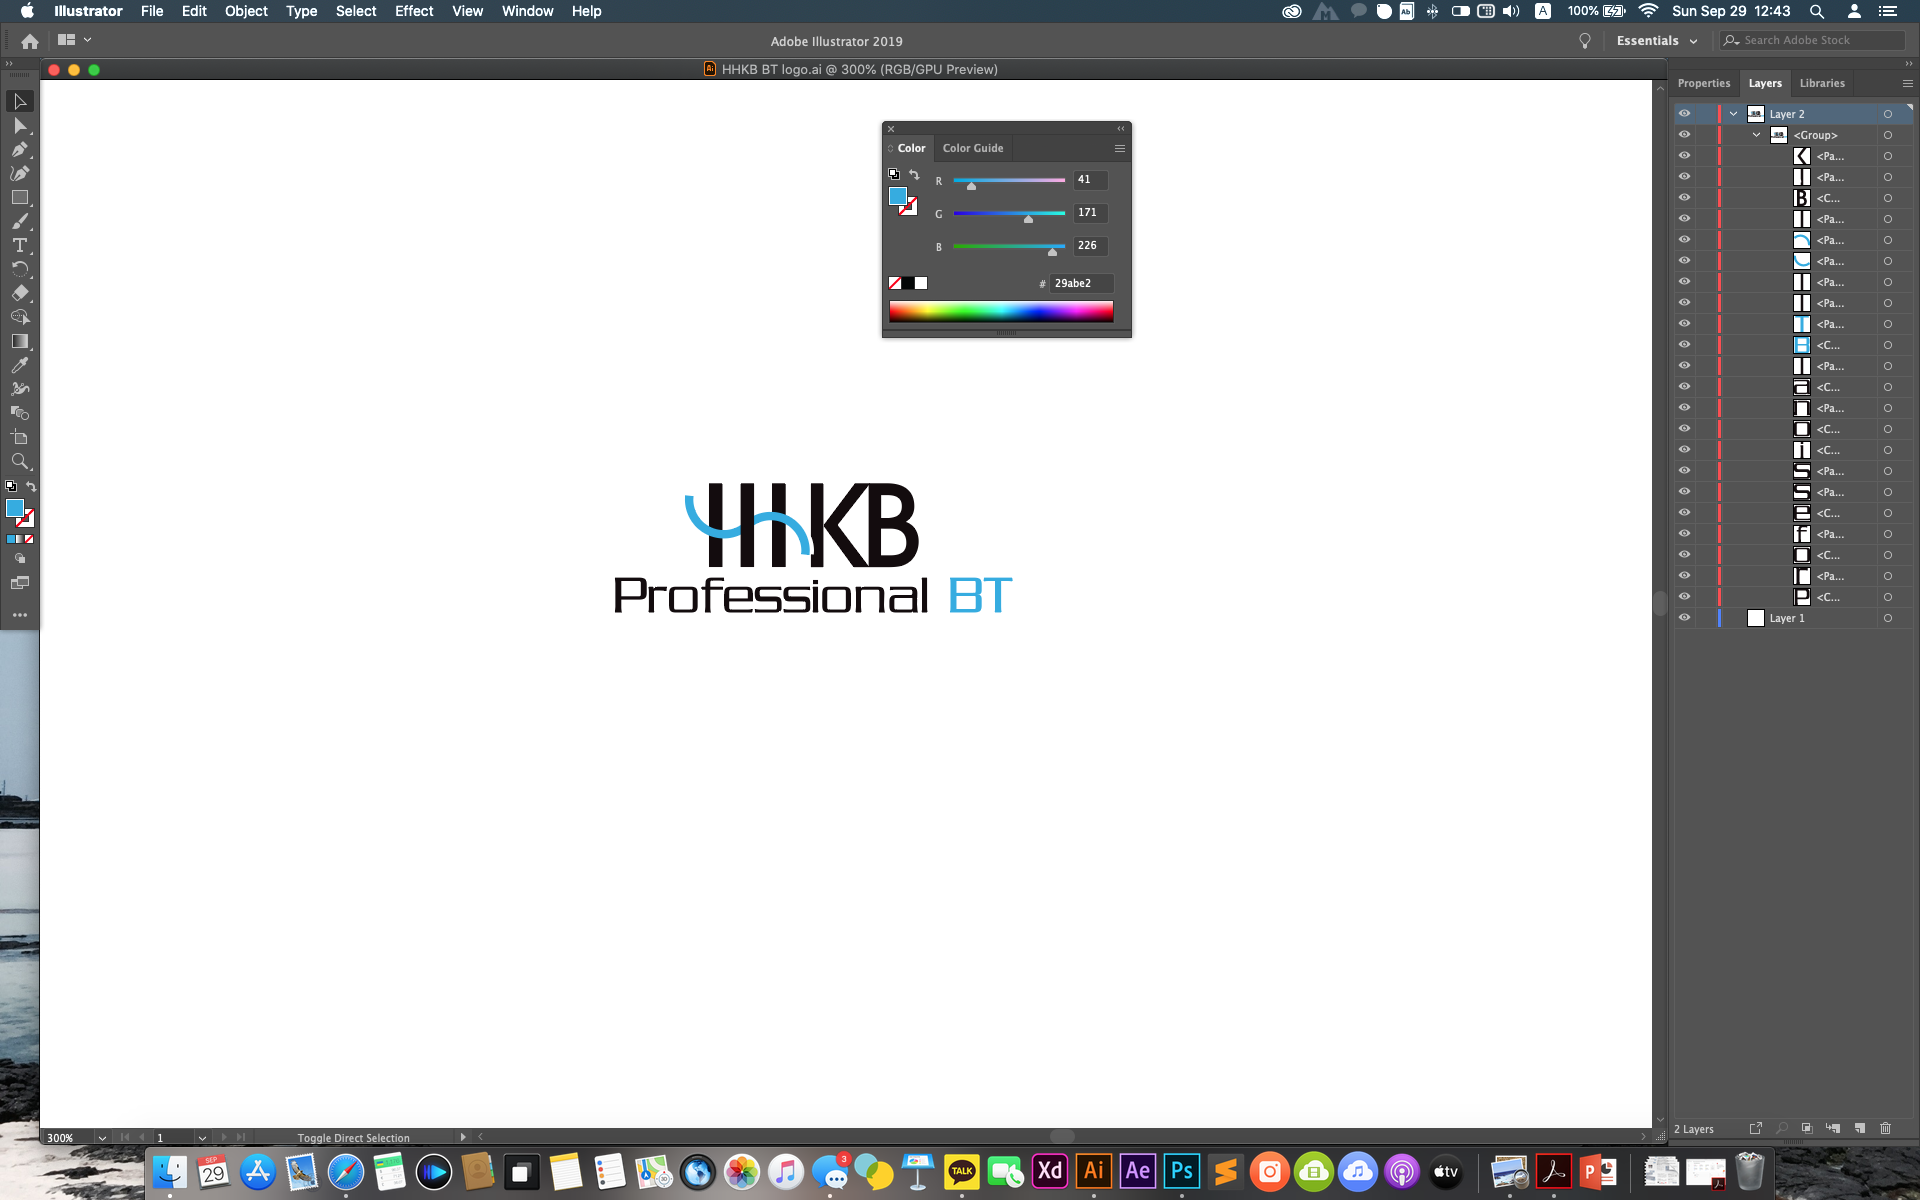Viewport: 1920px width, 1200px height.
Task: Open artboard number dropdown
Action: coord(202,1138)
